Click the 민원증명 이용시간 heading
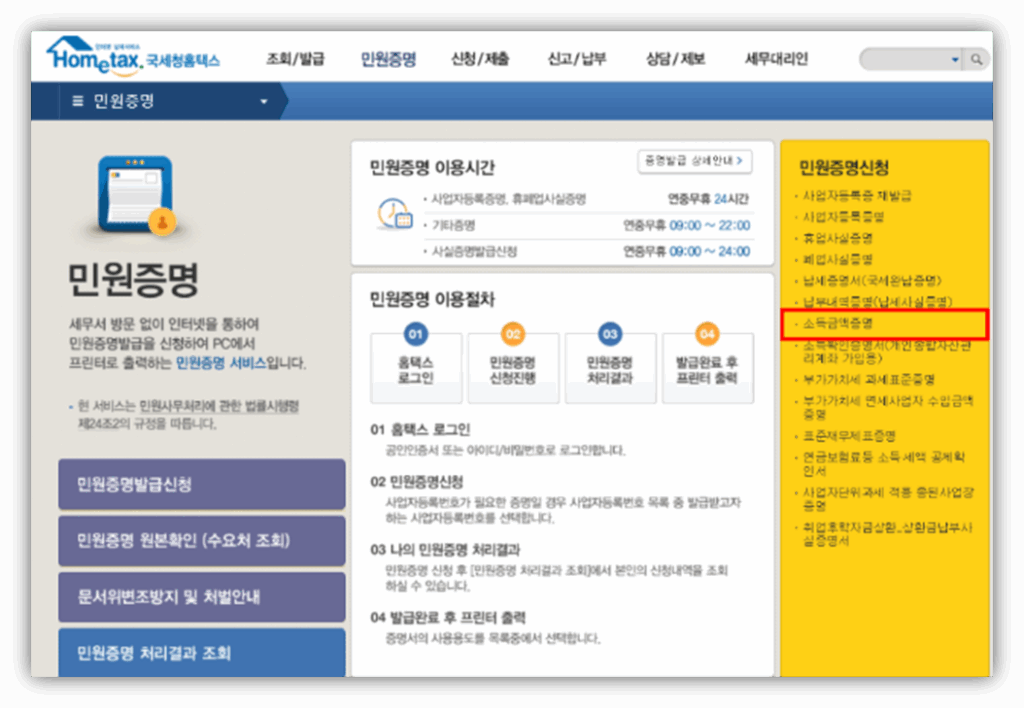 point(432,168)
